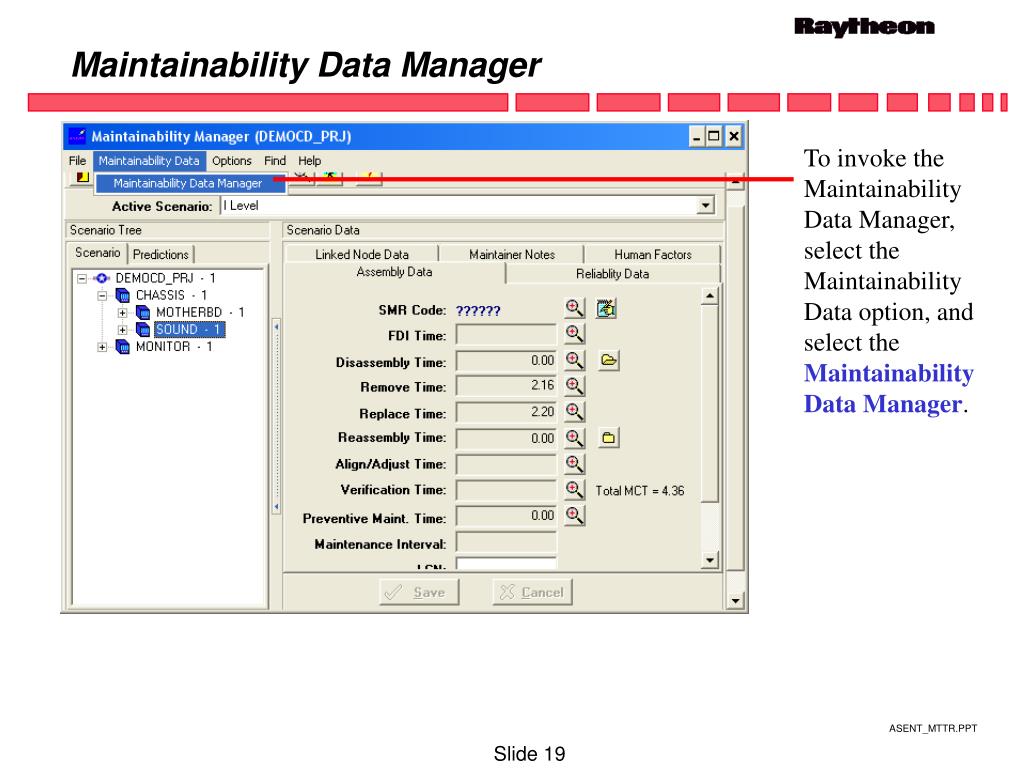Open the Maintainability Data menu
This screenshot has width=1024, height=768.
coord(149,161)
